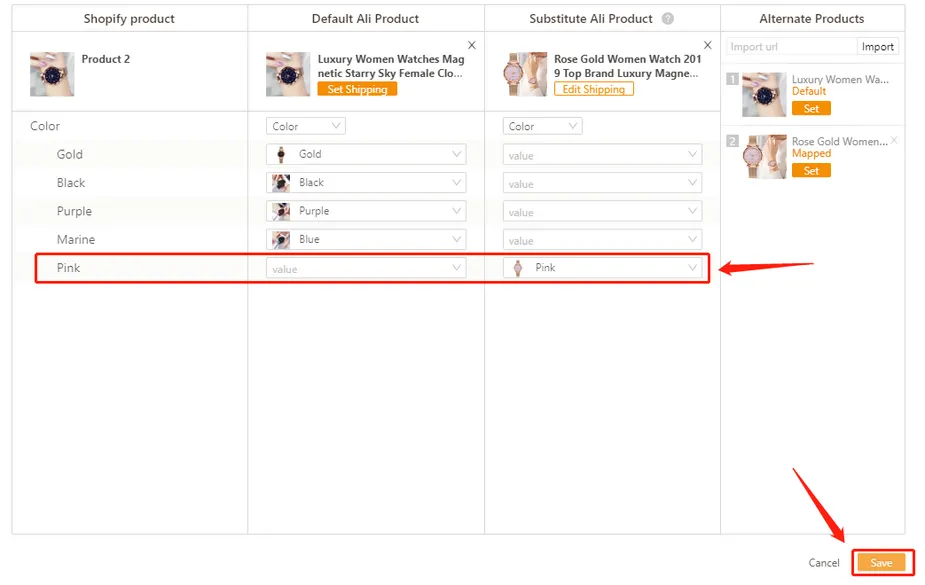Image resolution: width=925 pixels, height=585 pixels.
Task: Click the Rose Gold watch image in Substitute column
Action: [x=524, y=74]
